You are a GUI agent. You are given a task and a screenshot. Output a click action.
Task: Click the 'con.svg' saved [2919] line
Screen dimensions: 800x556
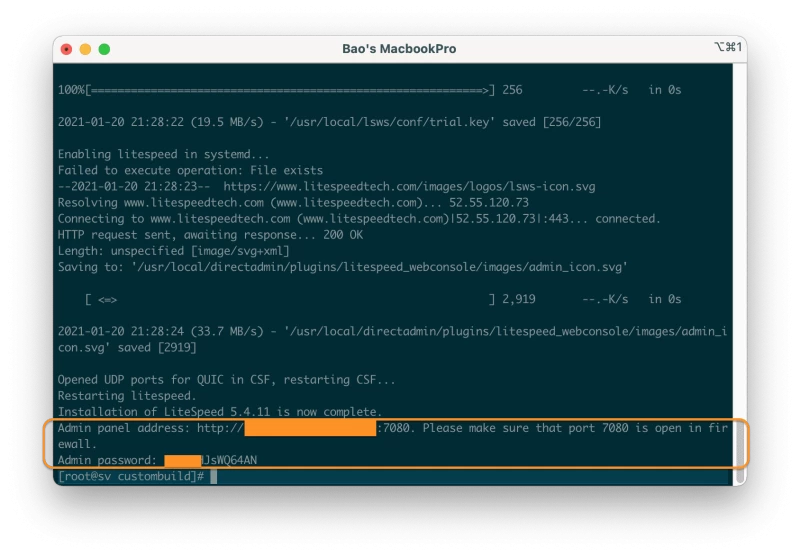(x=127, y=348)
